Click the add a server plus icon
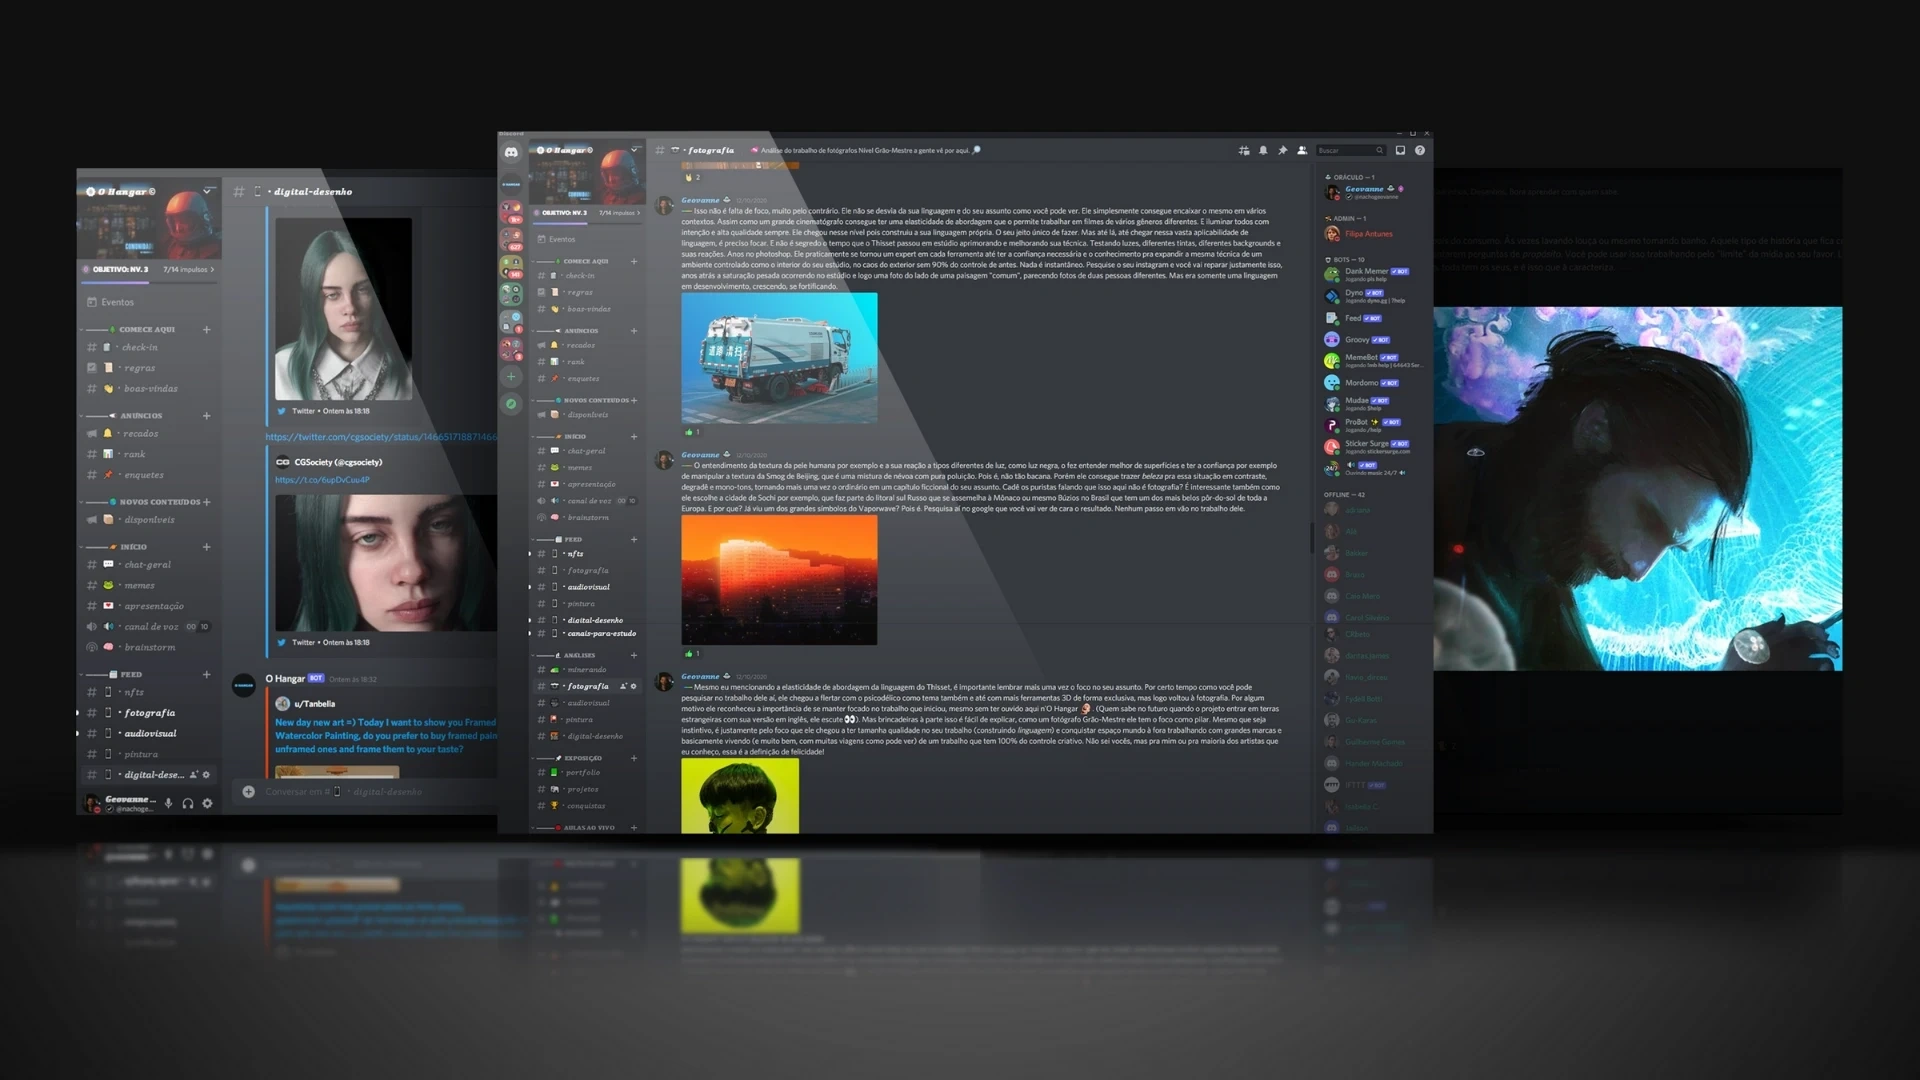This screenshot has width=1920, height=1080. [x=511, y=377]
